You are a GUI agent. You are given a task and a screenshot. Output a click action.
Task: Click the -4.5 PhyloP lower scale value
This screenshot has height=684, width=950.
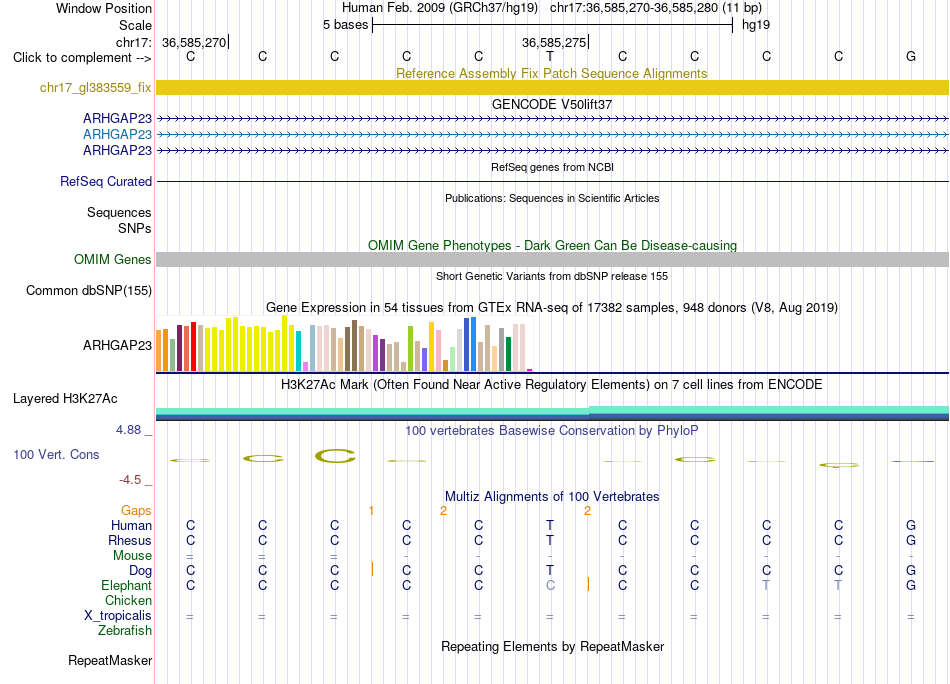130,480
